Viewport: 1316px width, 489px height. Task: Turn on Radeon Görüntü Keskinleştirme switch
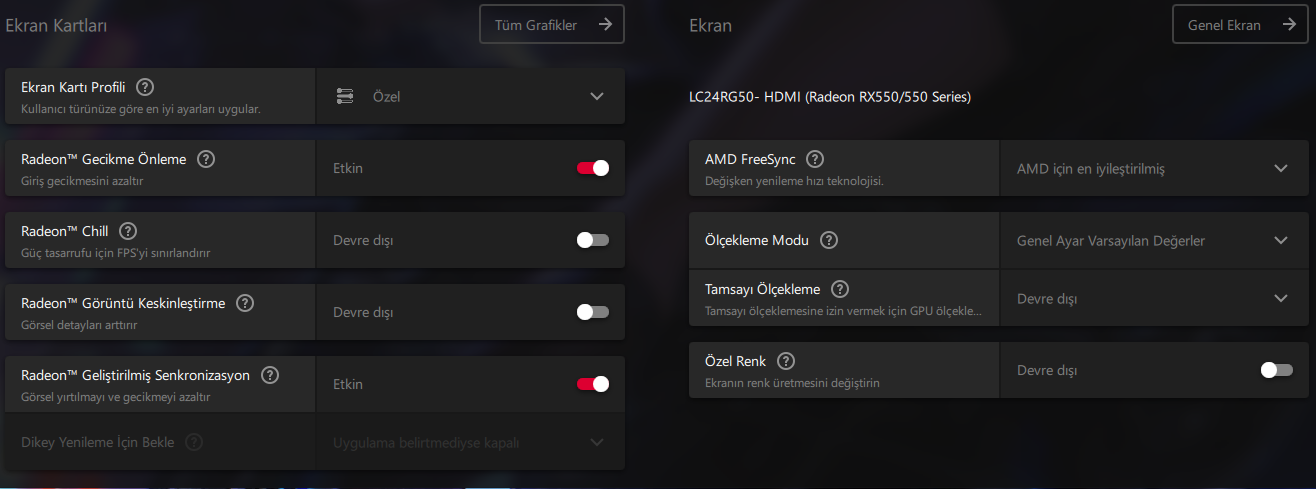[x=592, y=312]
